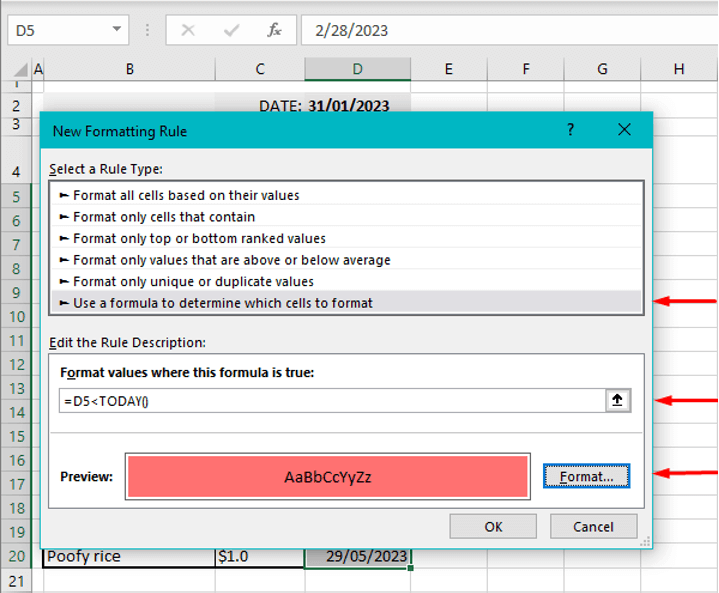The height and width of the screenshot is (593, 719).
Task: Open the Format... button
Action: point(586,477)
